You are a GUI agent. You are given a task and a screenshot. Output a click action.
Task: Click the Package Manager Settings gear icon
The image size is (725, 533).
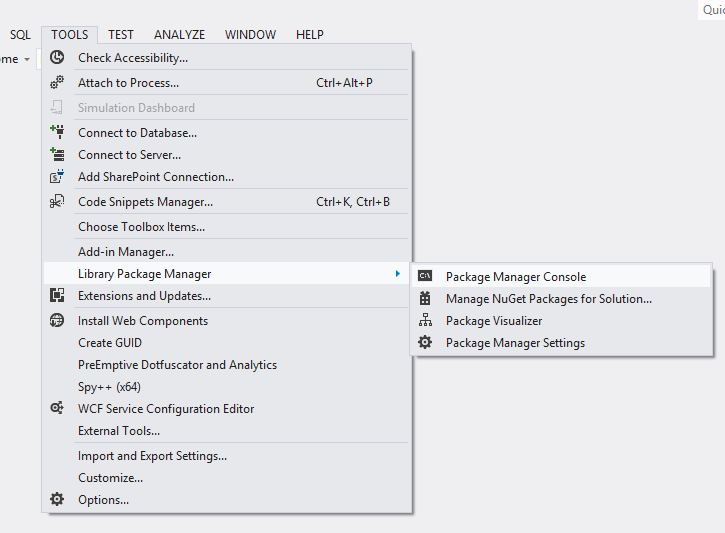(x=425, y=343)
